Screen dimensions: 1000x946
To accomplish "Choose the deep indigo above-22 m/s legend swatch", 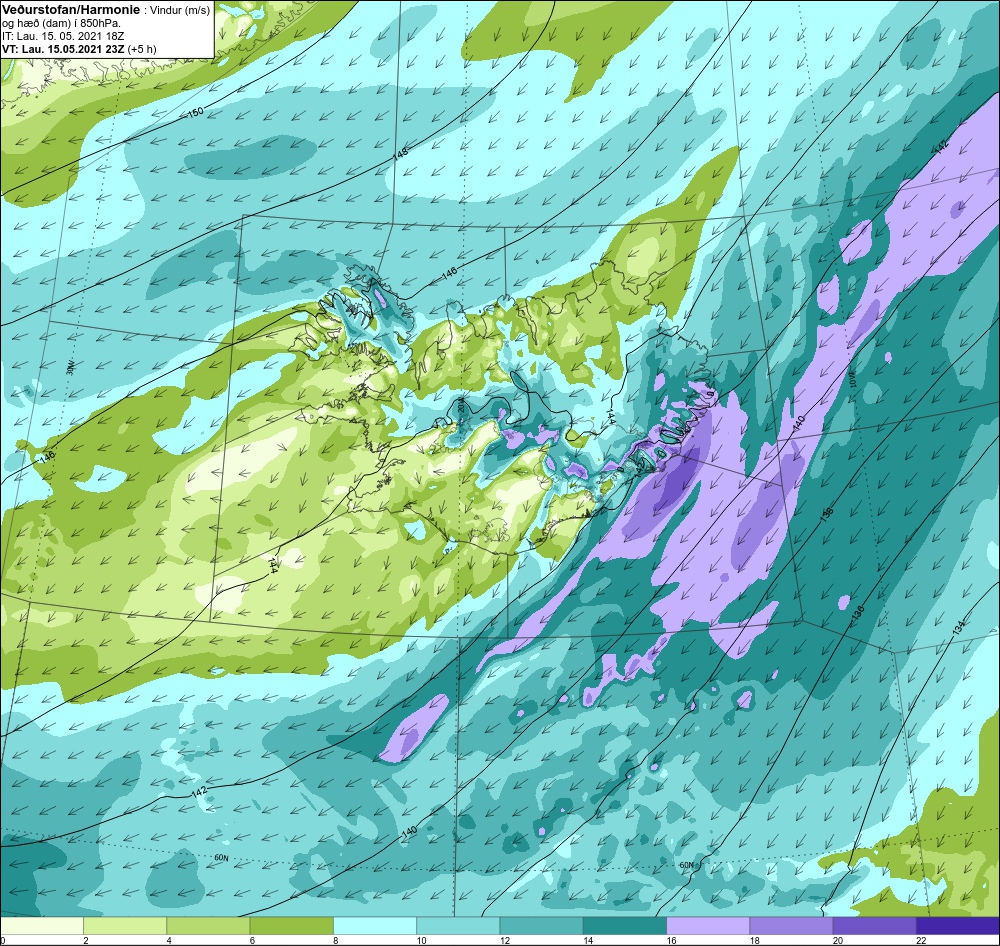I will (x=958, y=925).
